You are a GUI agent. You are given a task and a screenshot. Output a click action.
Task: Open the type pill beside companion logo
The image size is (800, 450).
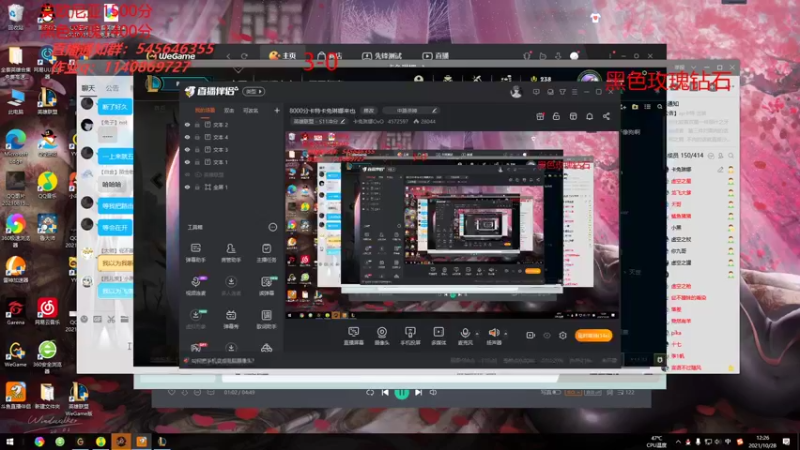coord(254,91)
